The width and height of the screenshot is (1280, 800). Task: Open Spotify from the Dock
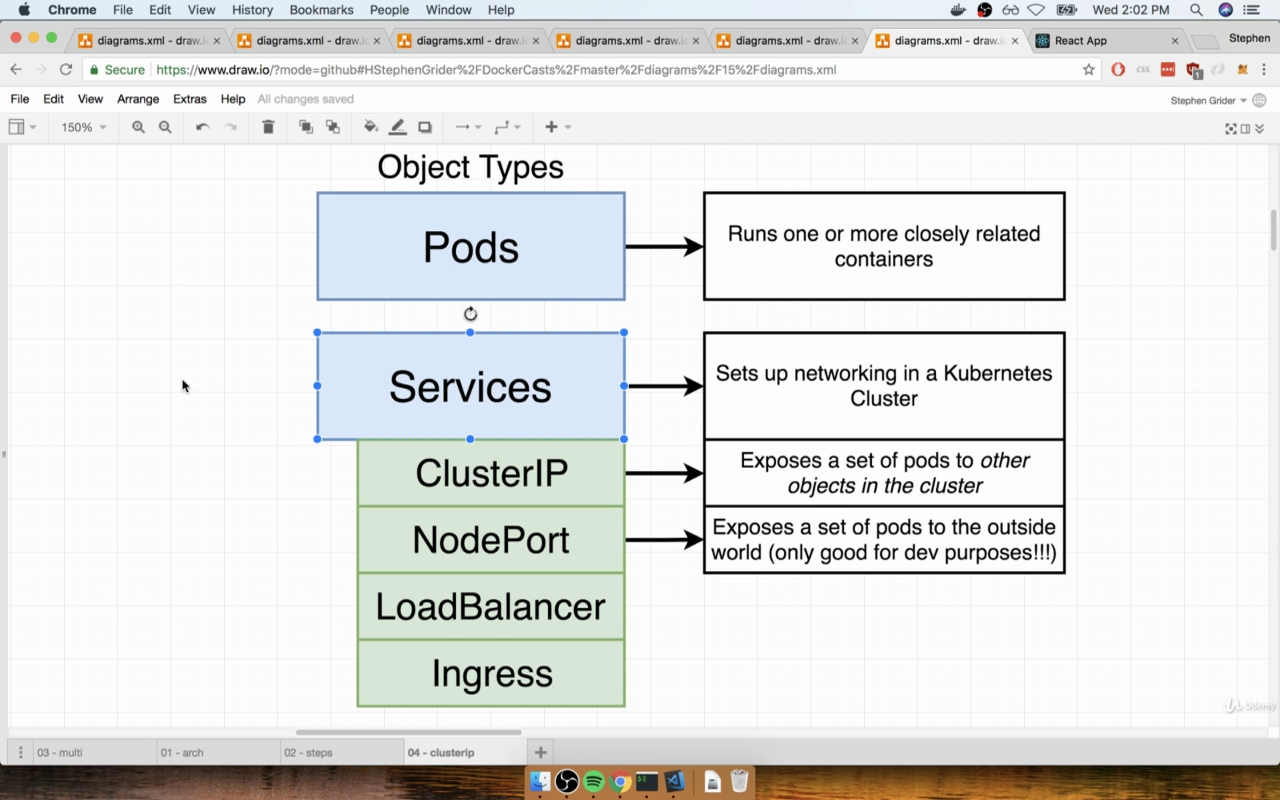[x=593, y=781]
